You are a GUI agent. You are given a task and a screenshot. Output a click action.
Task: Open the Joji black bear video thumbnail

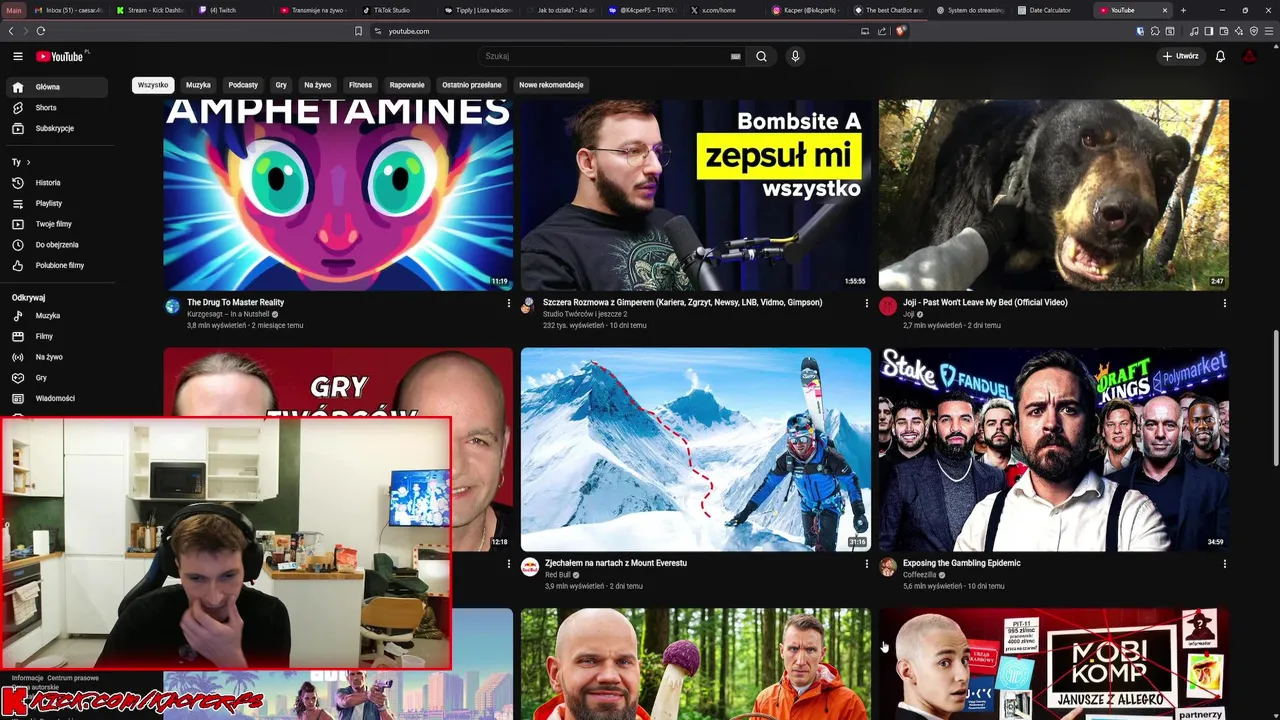[1053, 195]
